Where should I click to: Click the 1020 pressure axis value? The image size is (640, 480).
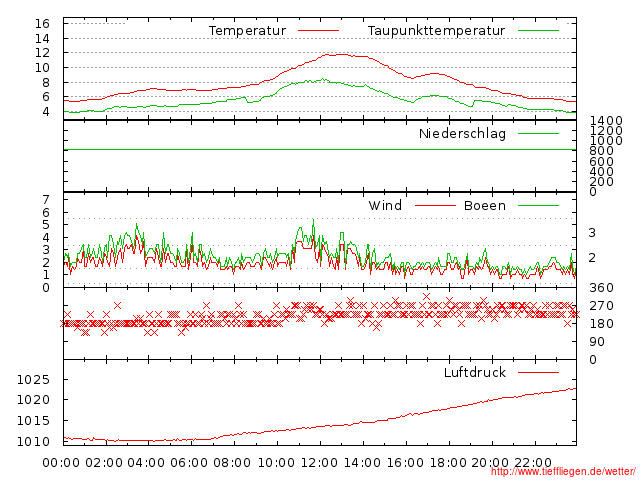point(33,400)
